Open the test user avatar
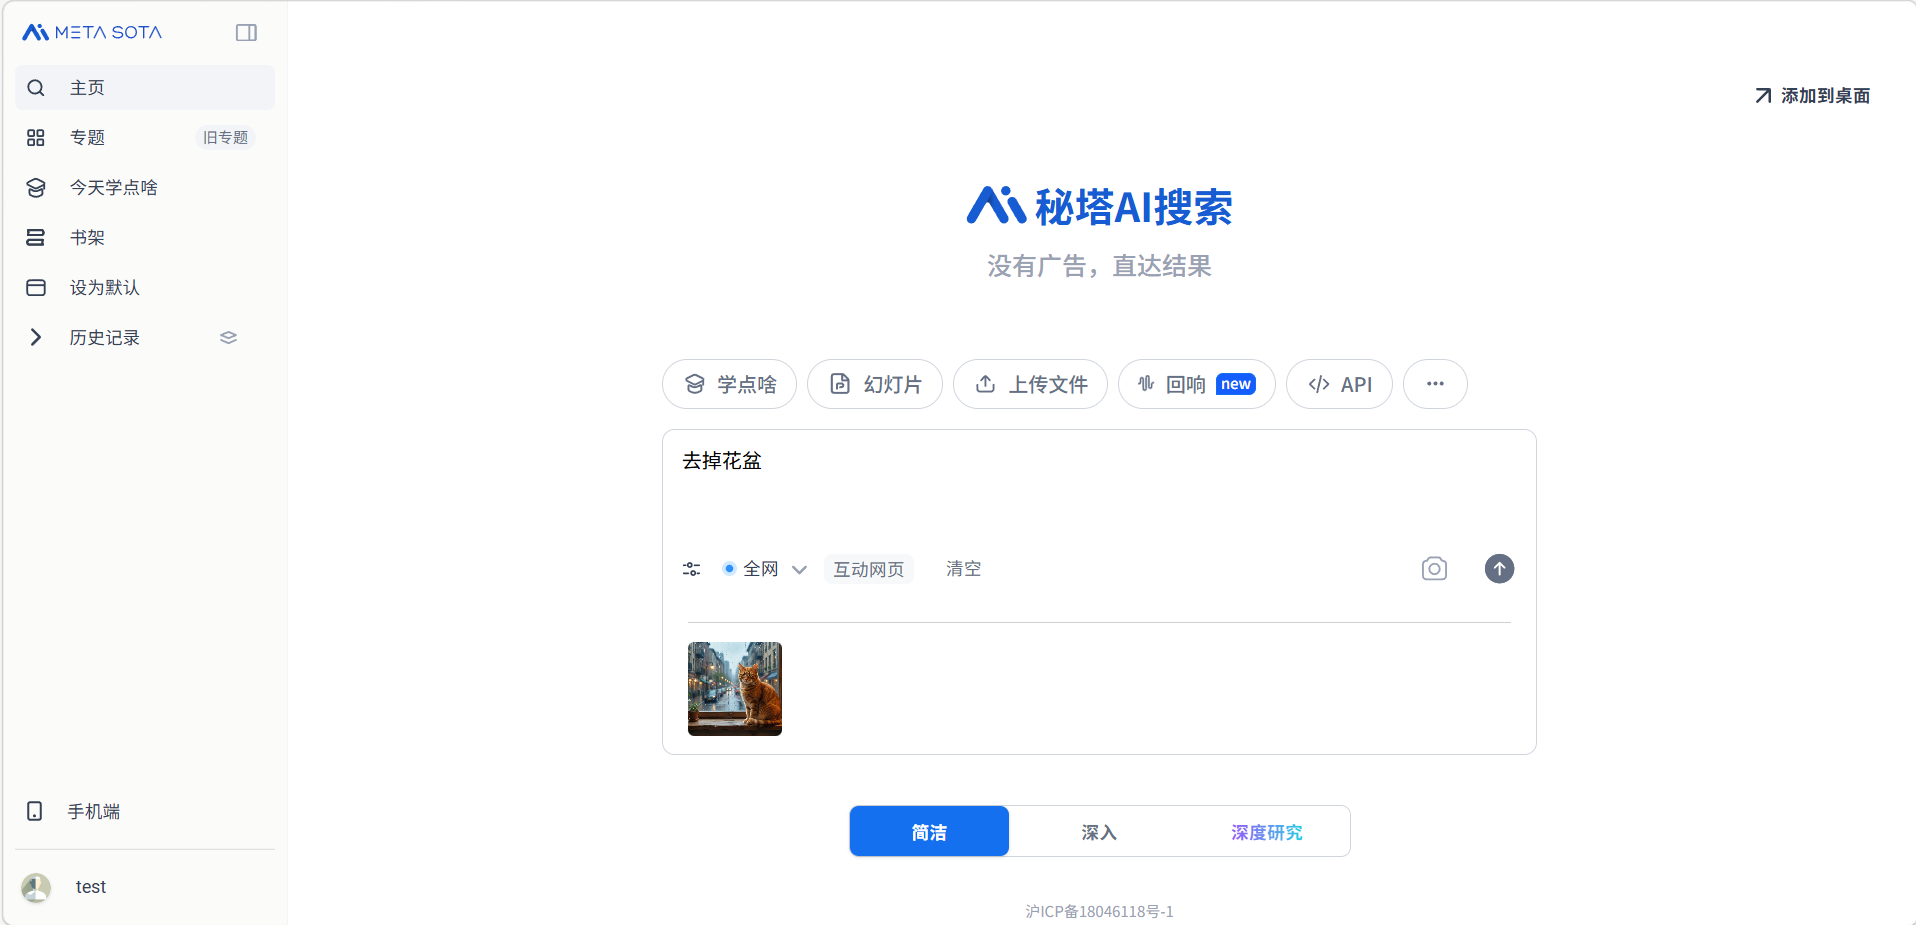 36,887
